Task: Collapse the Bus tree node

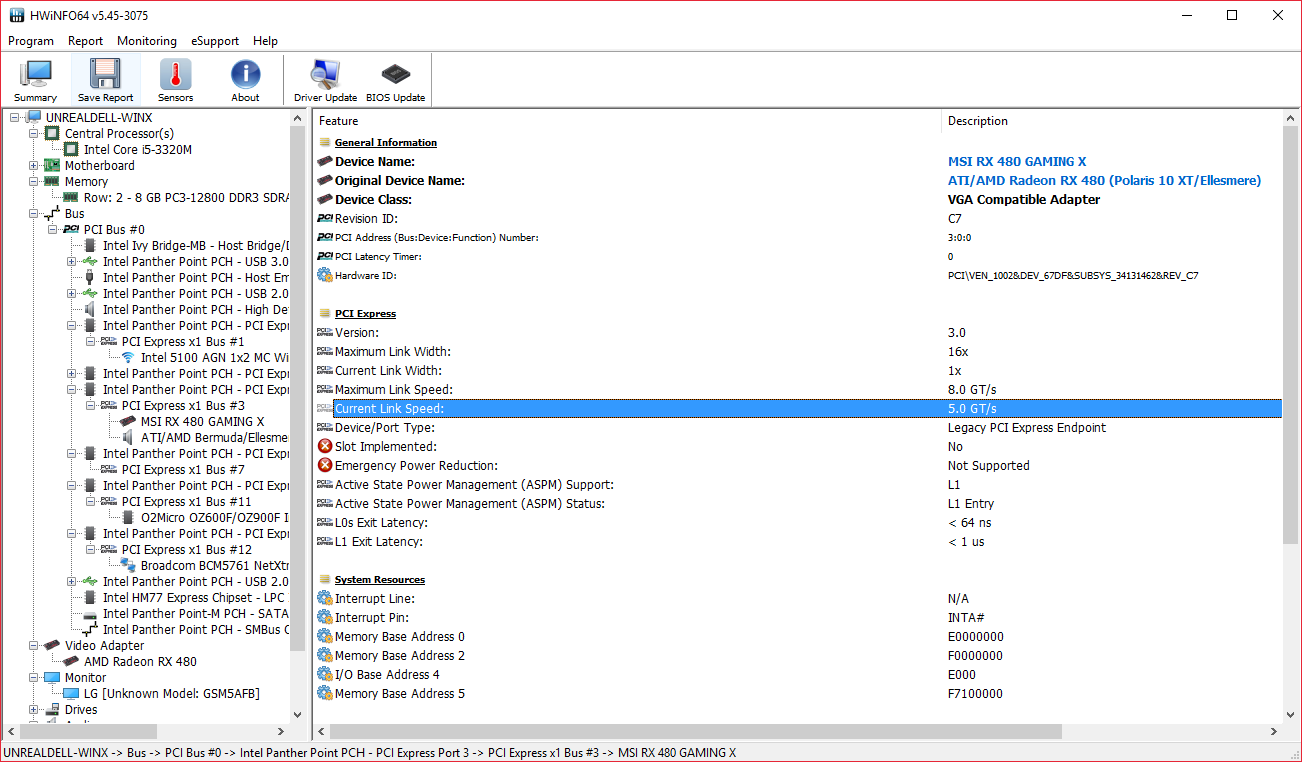Action: [x=33, y=213]
